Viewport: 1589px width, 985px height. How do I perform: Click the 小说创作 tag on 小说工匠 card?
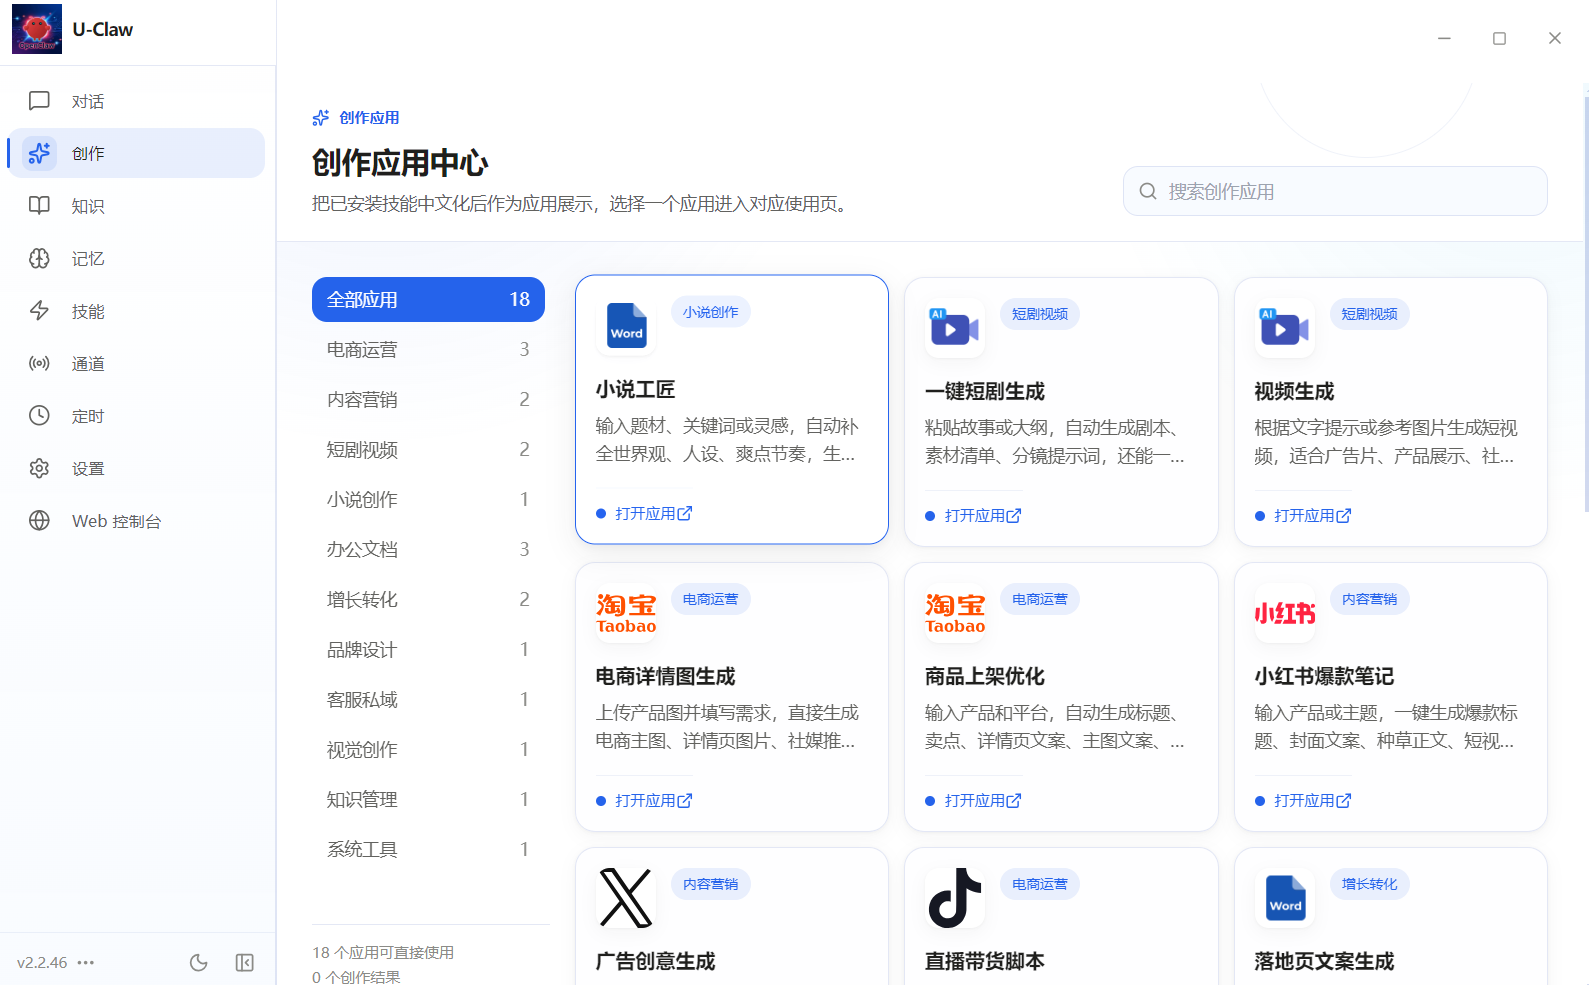[x=710, y=312]
